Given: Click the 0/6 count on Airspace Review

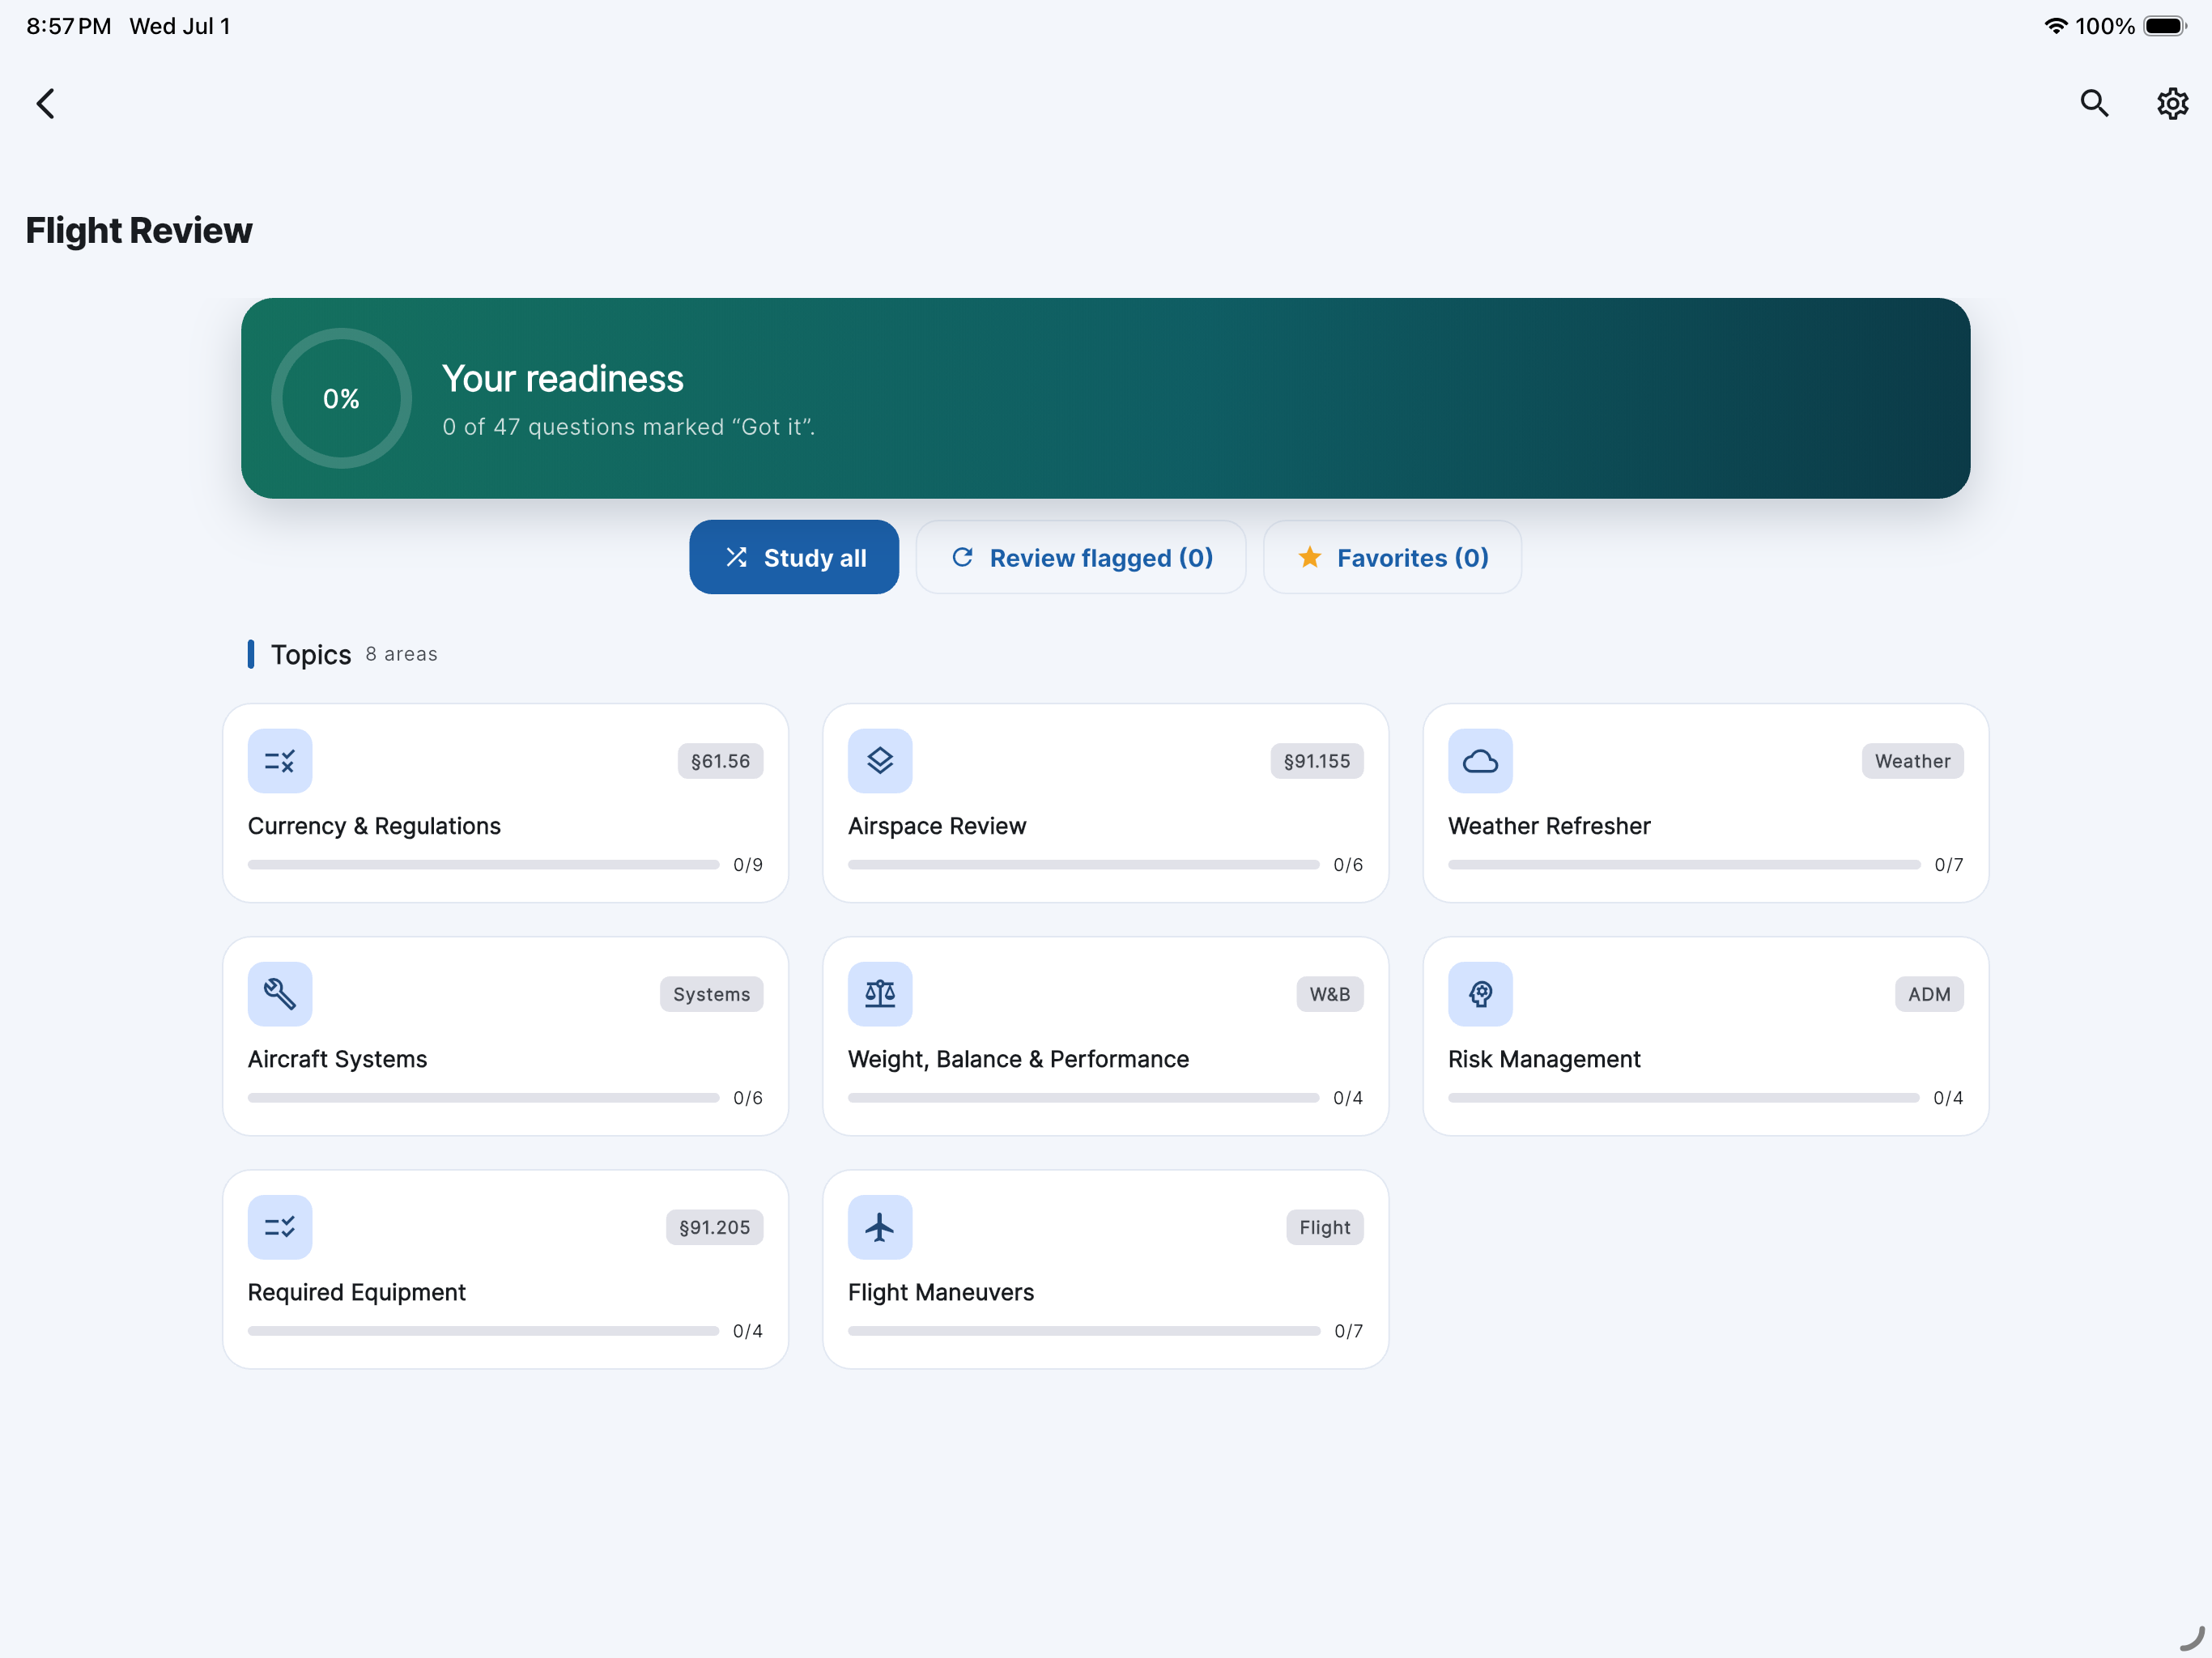Looking at the screenshot, I should tap(1347, 865).
